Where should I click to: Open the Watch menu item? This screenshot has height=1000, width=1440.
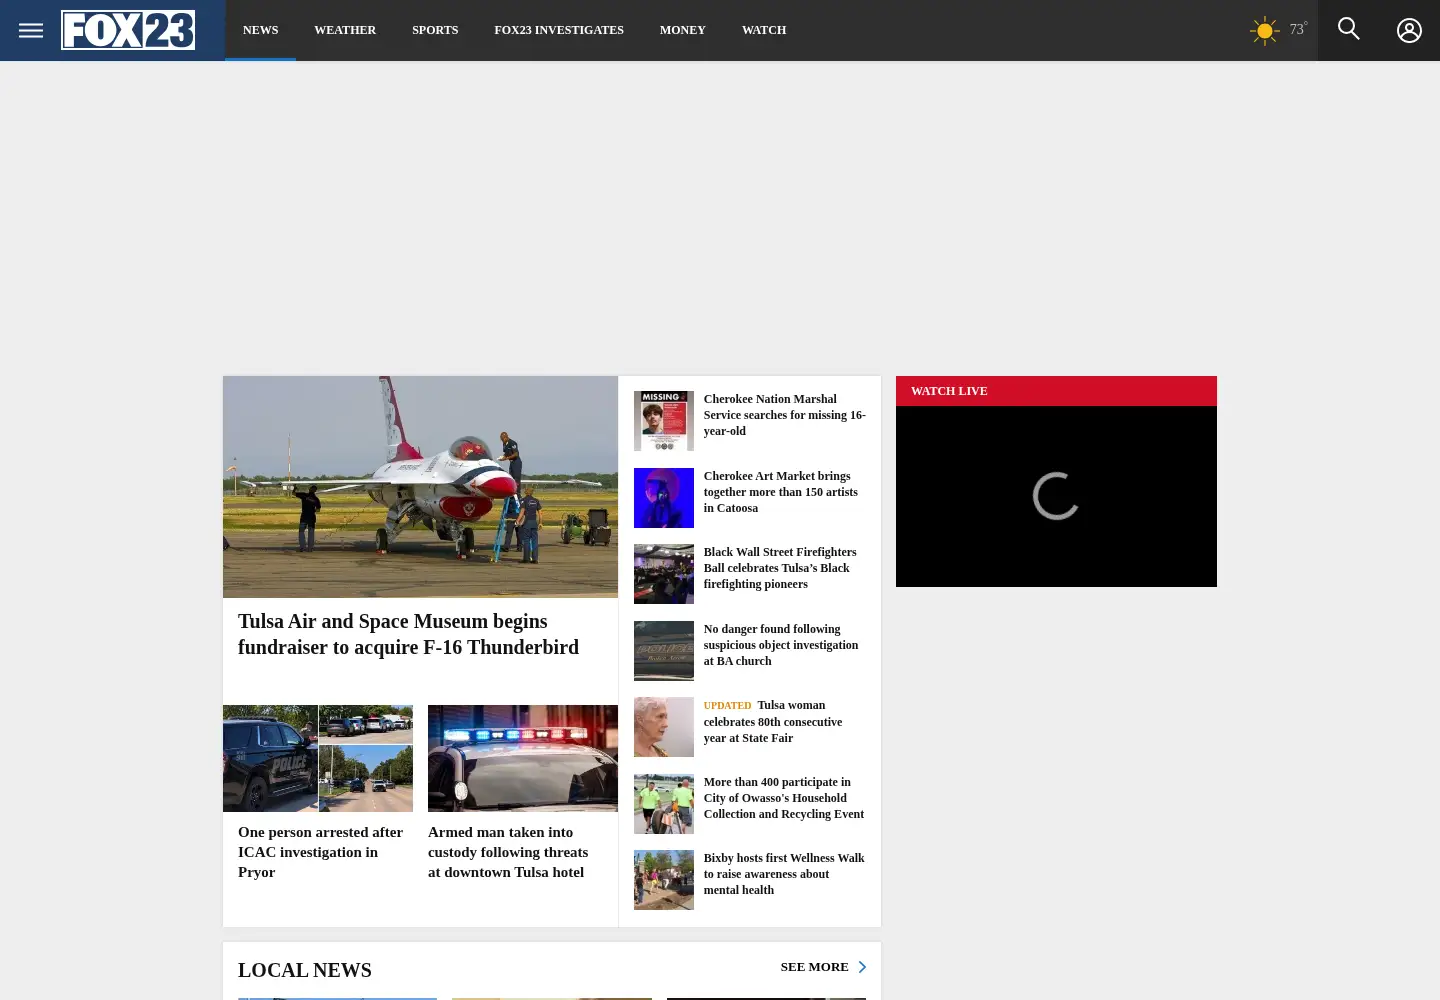(x=764, y=30)
